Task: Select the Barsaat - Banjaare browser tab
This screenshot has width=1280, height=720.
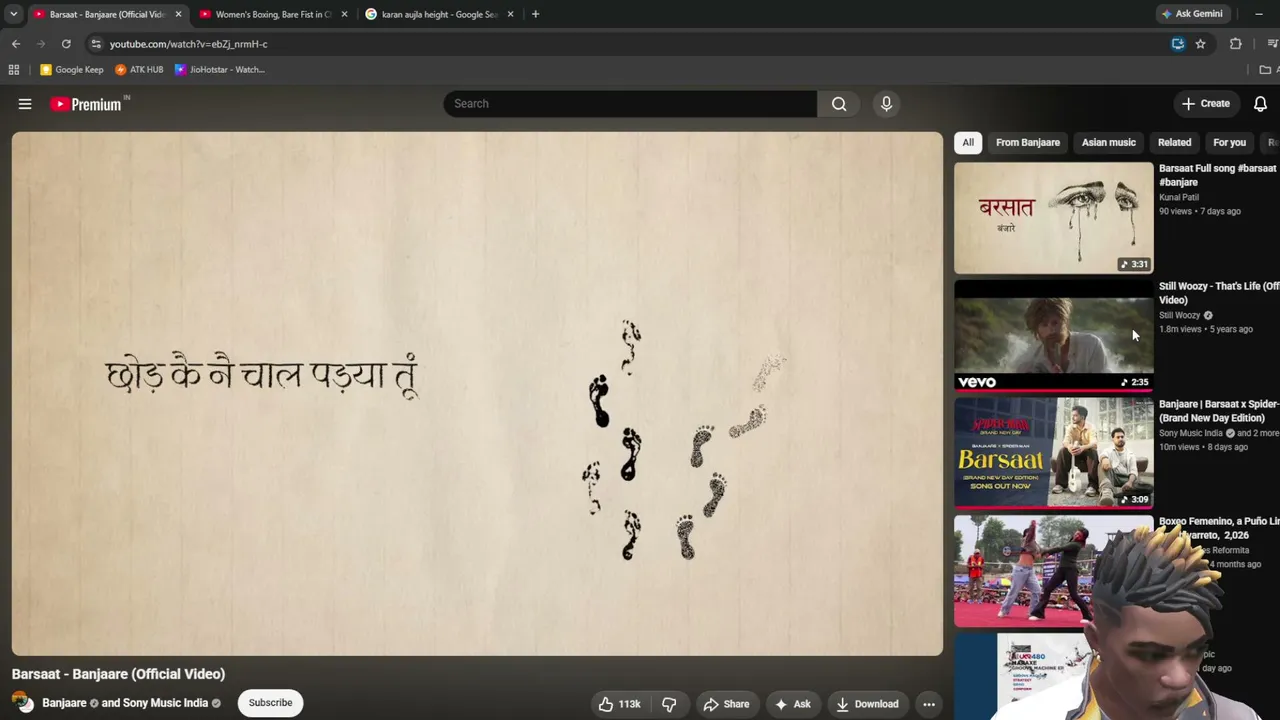Action: click(107, 14)
